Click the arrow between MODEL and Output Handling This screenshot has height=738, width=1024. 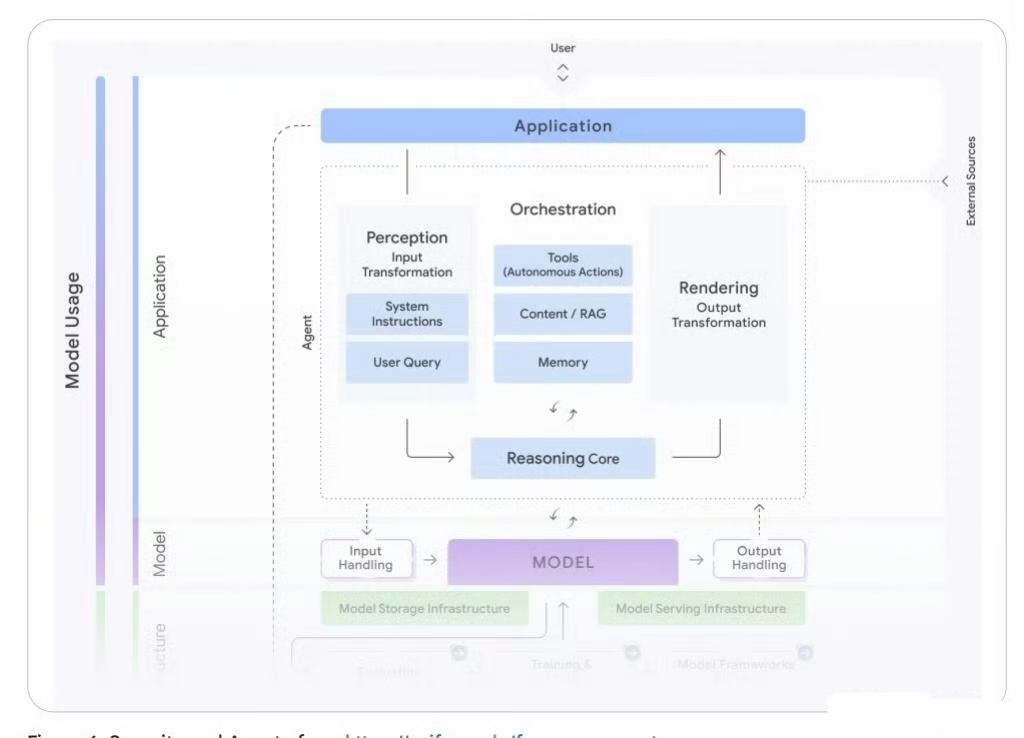click(696, 560)
